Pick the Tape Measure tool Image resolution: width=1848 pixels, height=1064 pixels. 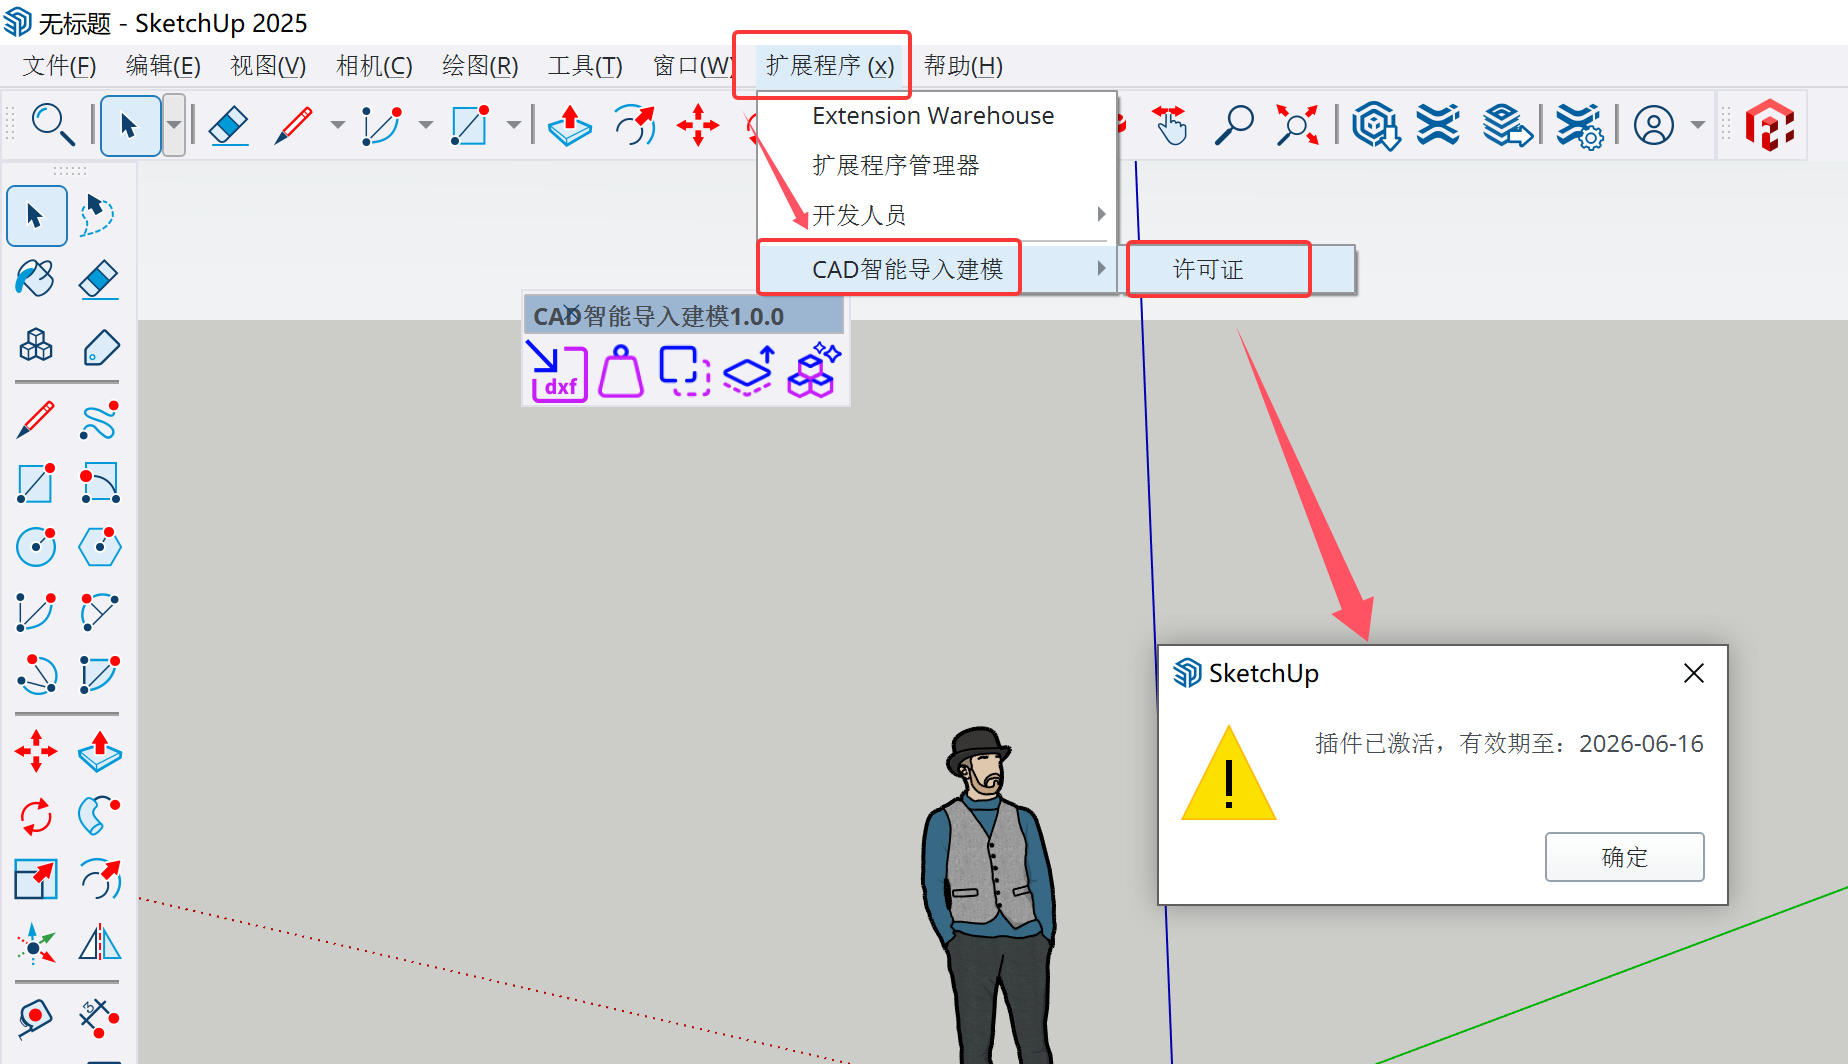click(x=36, y=1018)
